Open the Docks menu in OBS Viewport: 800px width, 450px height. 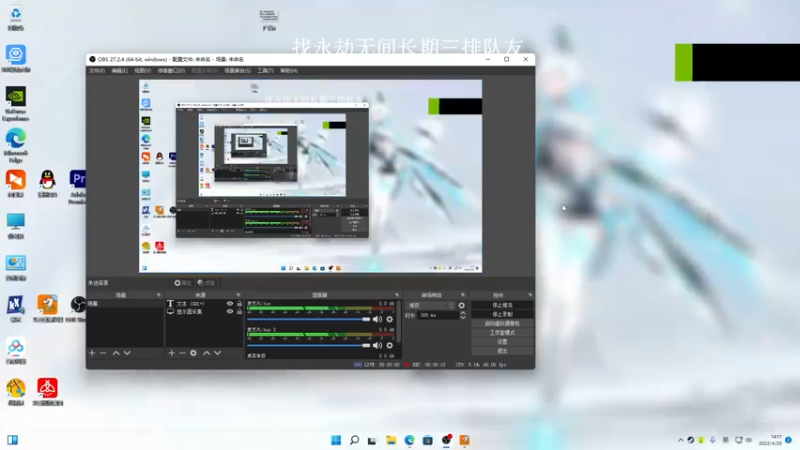[x=171, y=70]
